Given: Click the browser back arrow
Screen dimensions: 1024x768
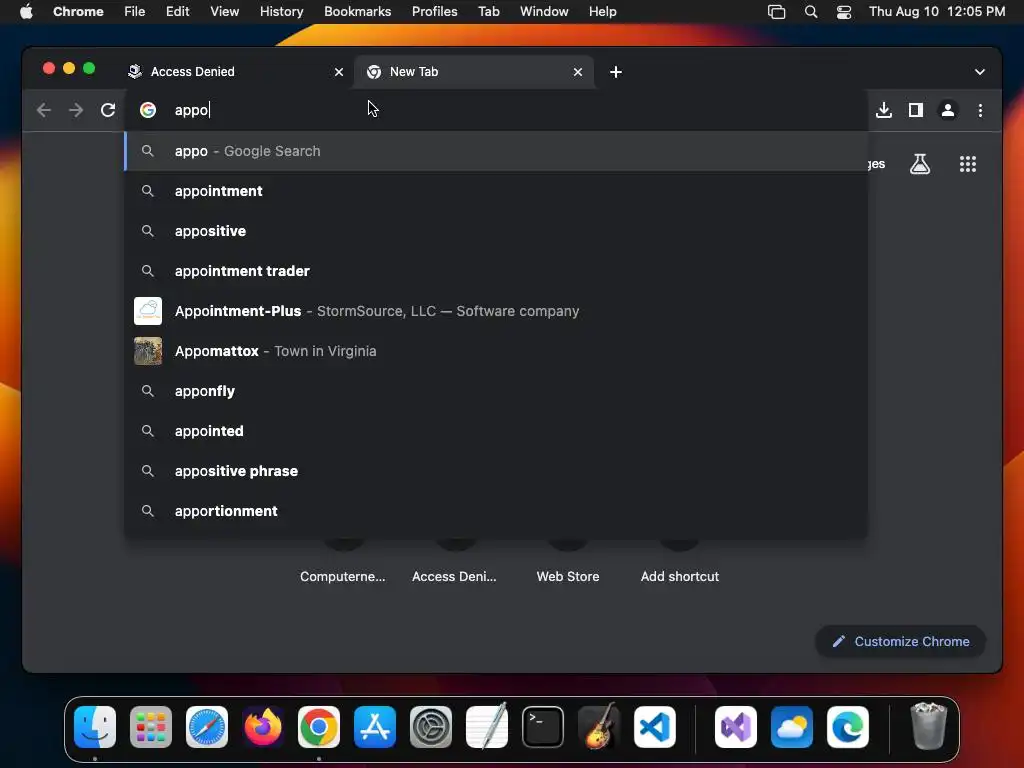Looking at the screenshot, I should pyautogui.click(x=44, y=110).
